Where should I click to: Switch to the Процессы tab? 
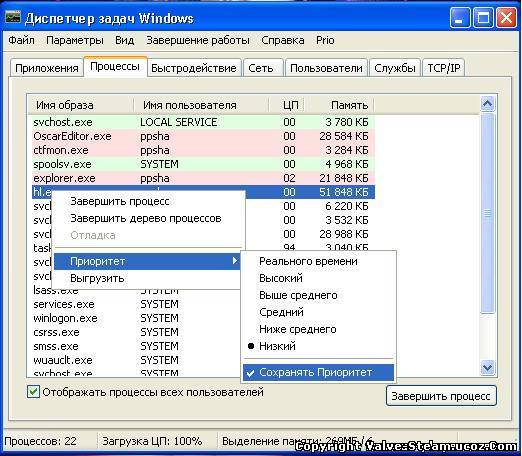[x=115, y=66]
